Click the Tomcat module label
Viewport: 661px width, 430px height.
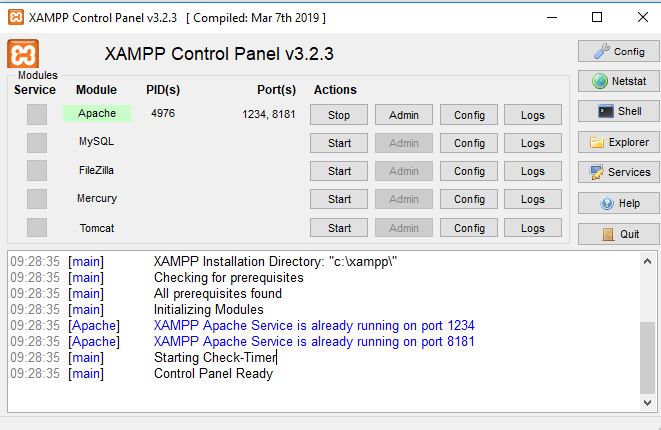pos(97,228)
